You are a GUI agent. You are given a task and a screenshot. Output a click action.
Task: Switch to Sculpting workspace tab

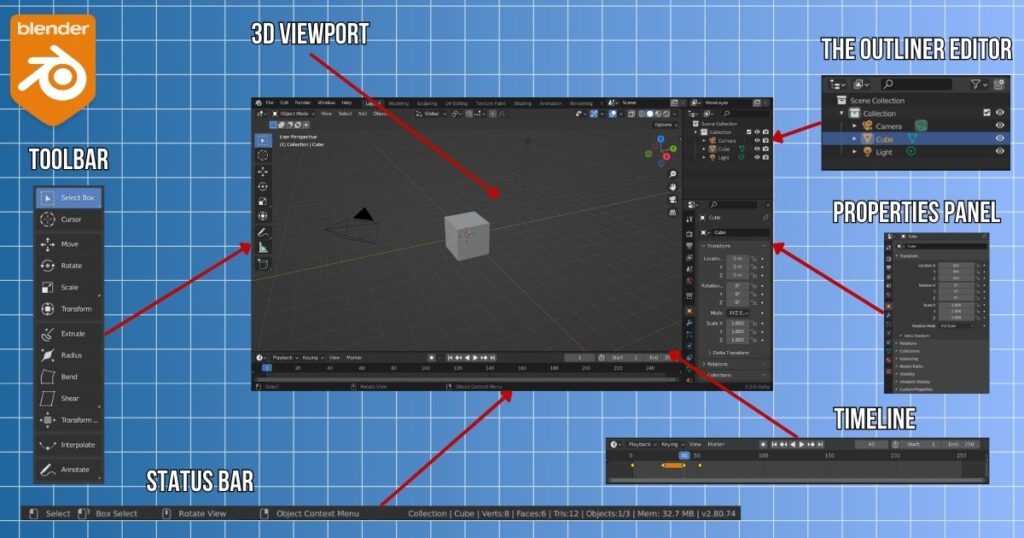point(426,103)
